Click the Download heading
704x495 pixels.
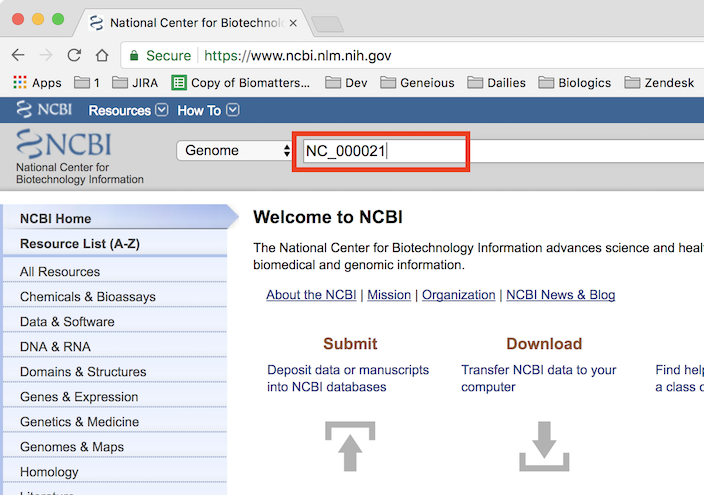pyautogui.click(x=544, y=344)
